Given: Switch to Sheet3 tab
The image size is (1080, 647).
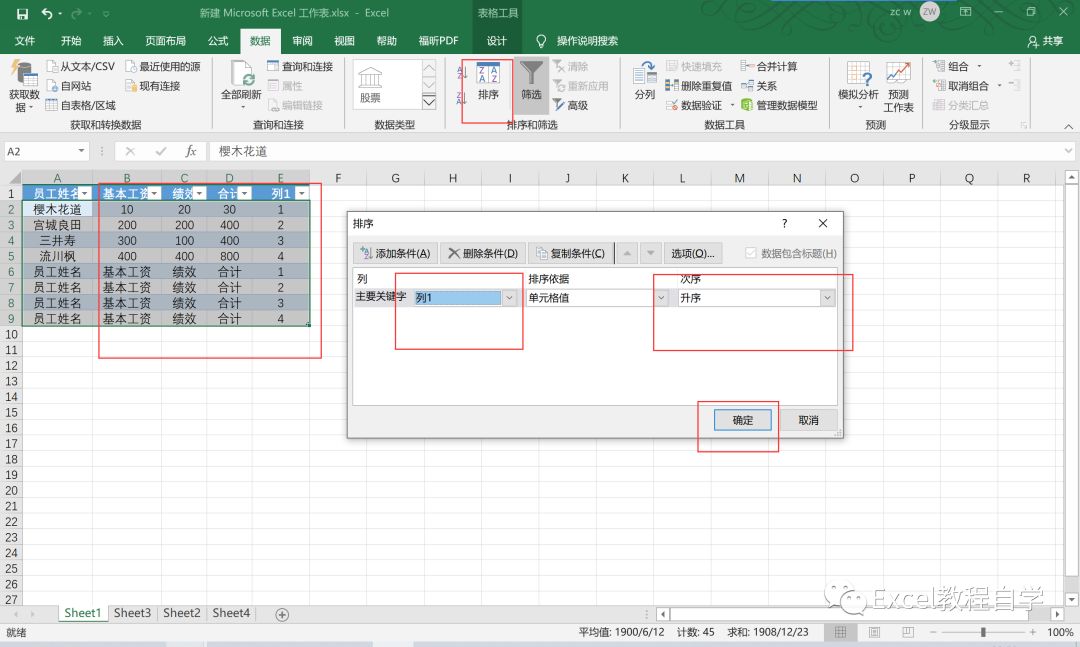Looking at the screenshot, I should (132, 613).
